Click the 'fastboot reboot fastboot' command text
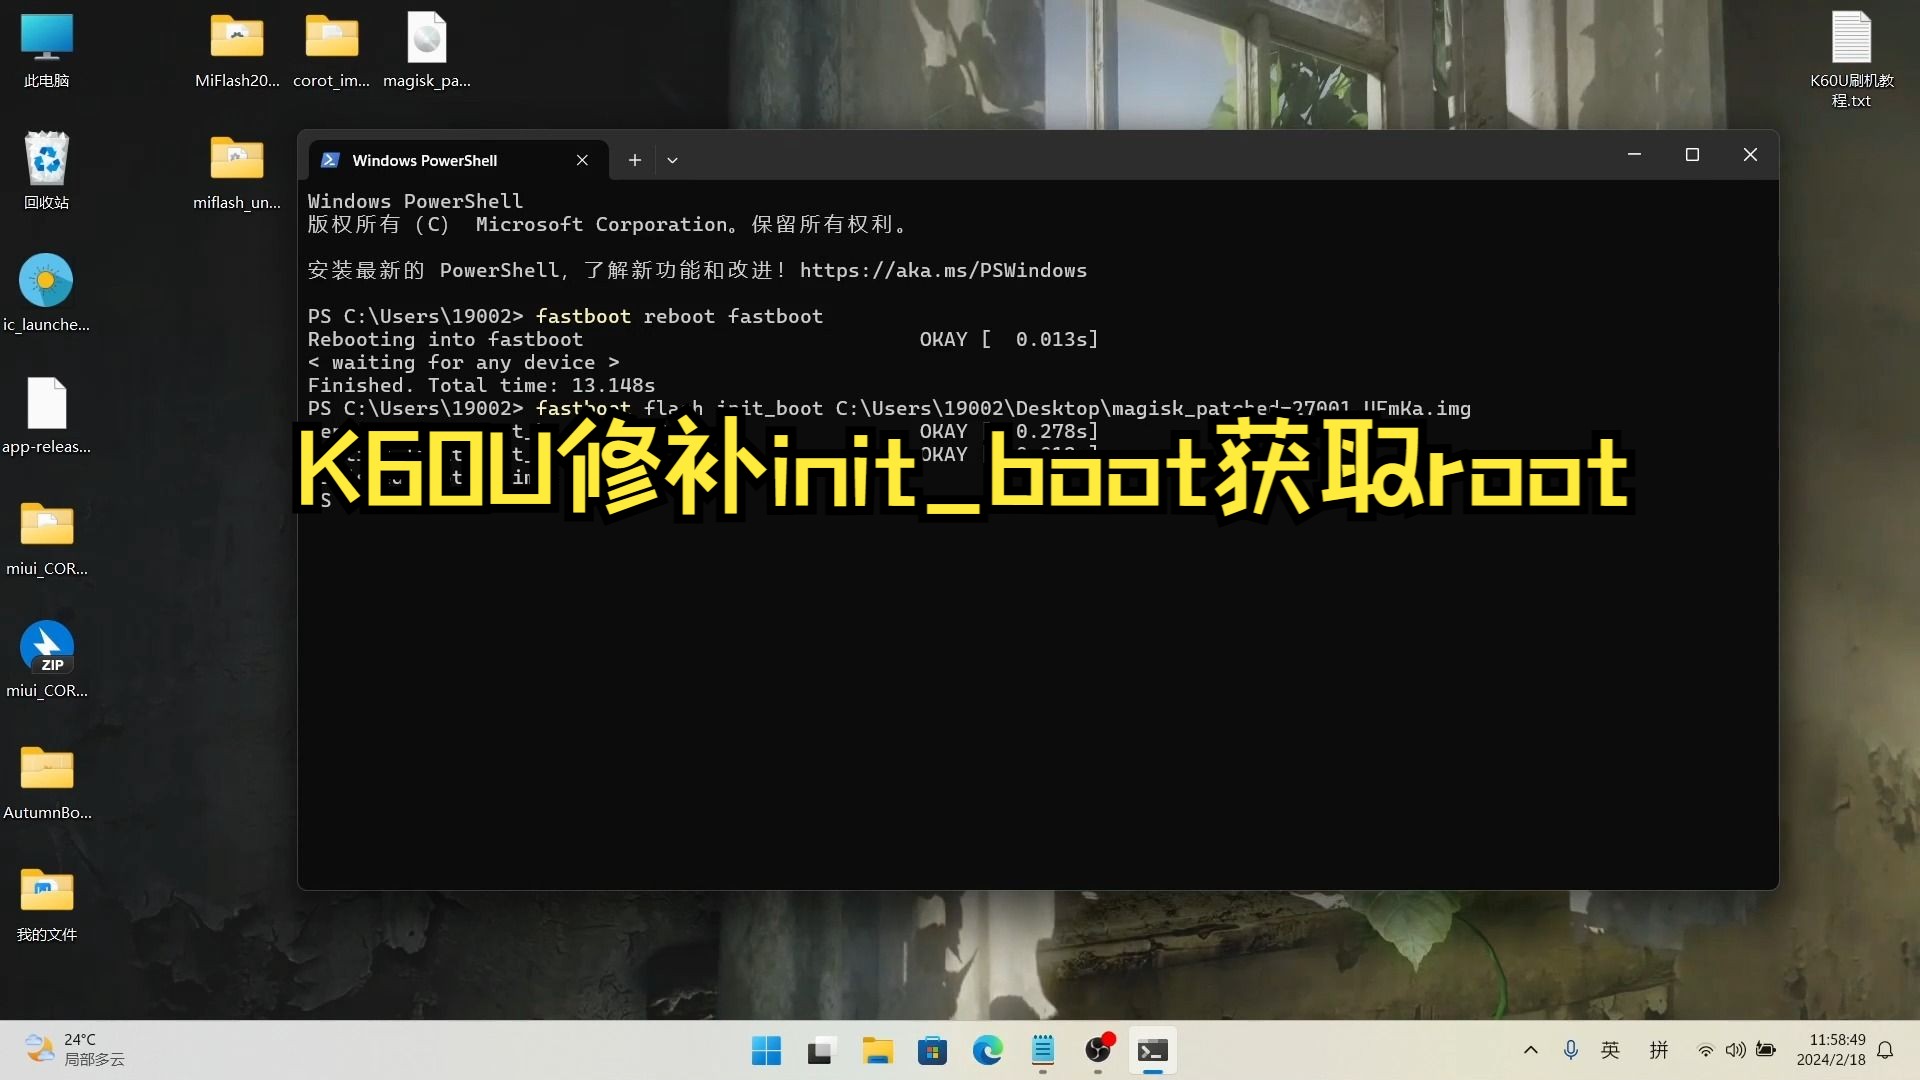This screenshot has height=1080, width=1920. tap(679, 316)
